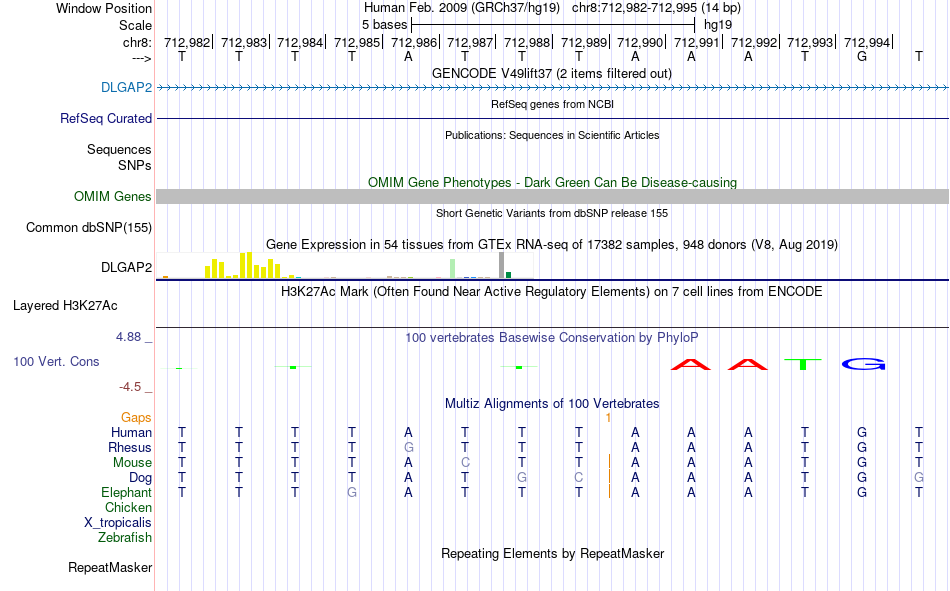Screen dimensions: 950x591
Task: Click the gray OMIM Genes bar
Action: click(553, 196)
